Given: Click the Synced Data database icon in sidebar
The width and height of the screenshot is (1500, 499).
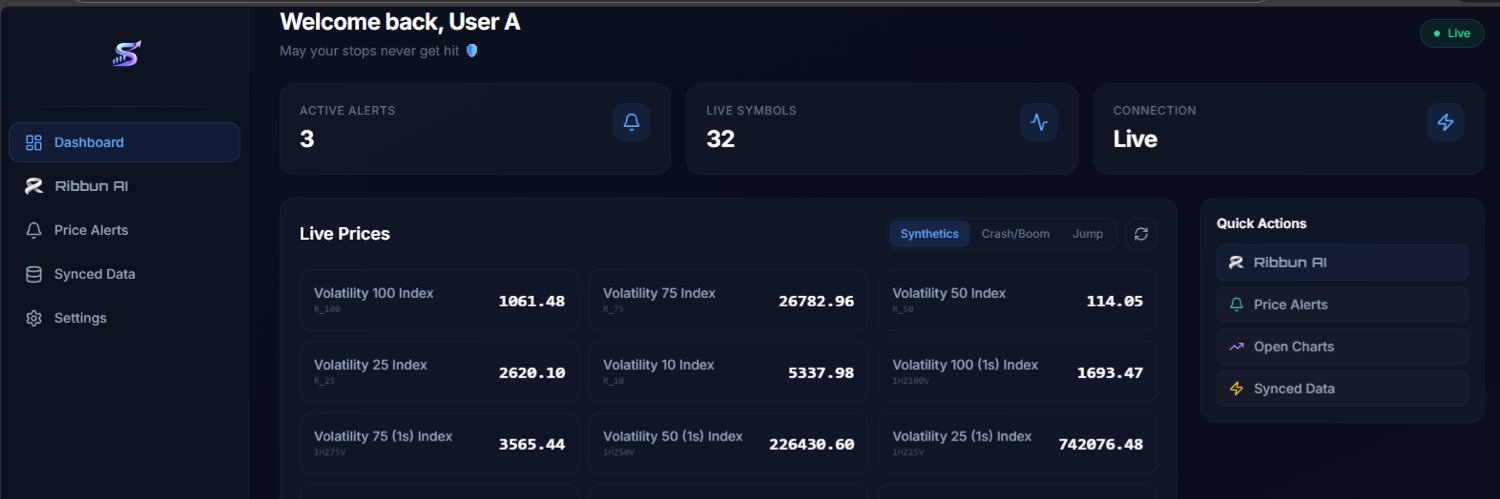Looking at the screenshot, I should [34, 274].
